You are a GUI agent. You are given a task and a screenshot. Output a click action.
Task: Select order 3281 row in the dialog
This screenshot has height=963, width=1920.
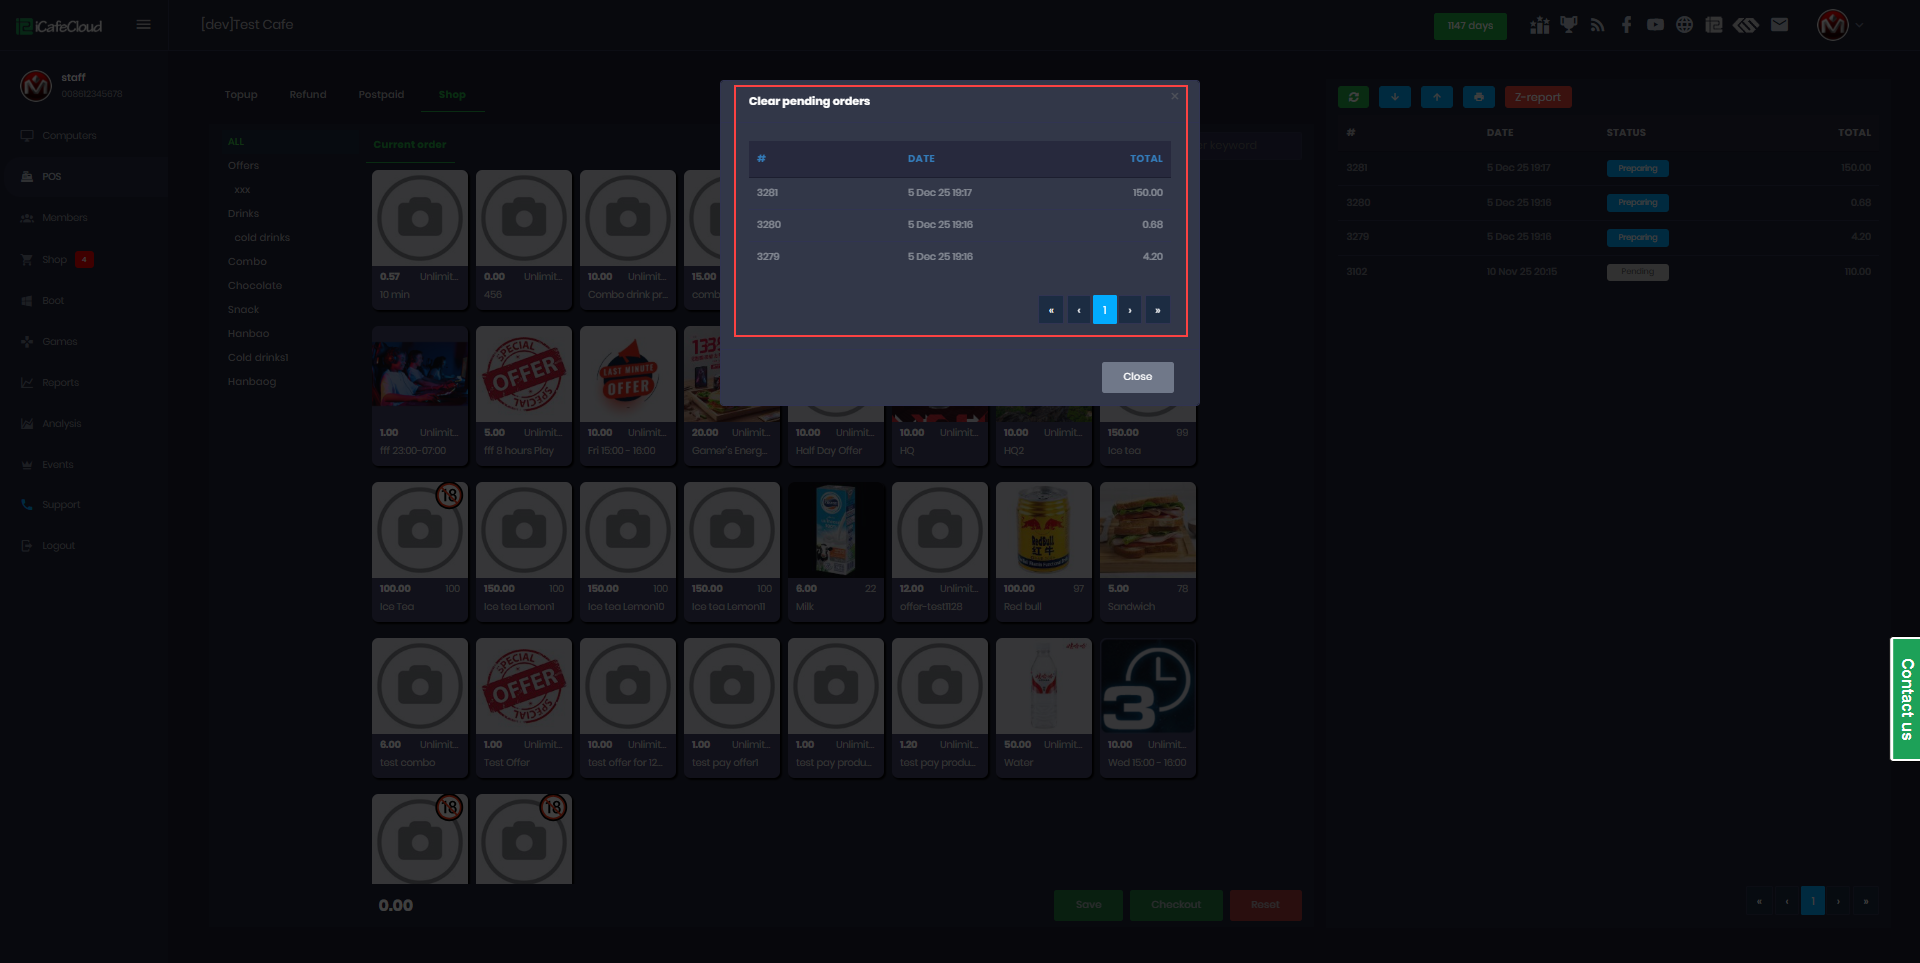960,193
